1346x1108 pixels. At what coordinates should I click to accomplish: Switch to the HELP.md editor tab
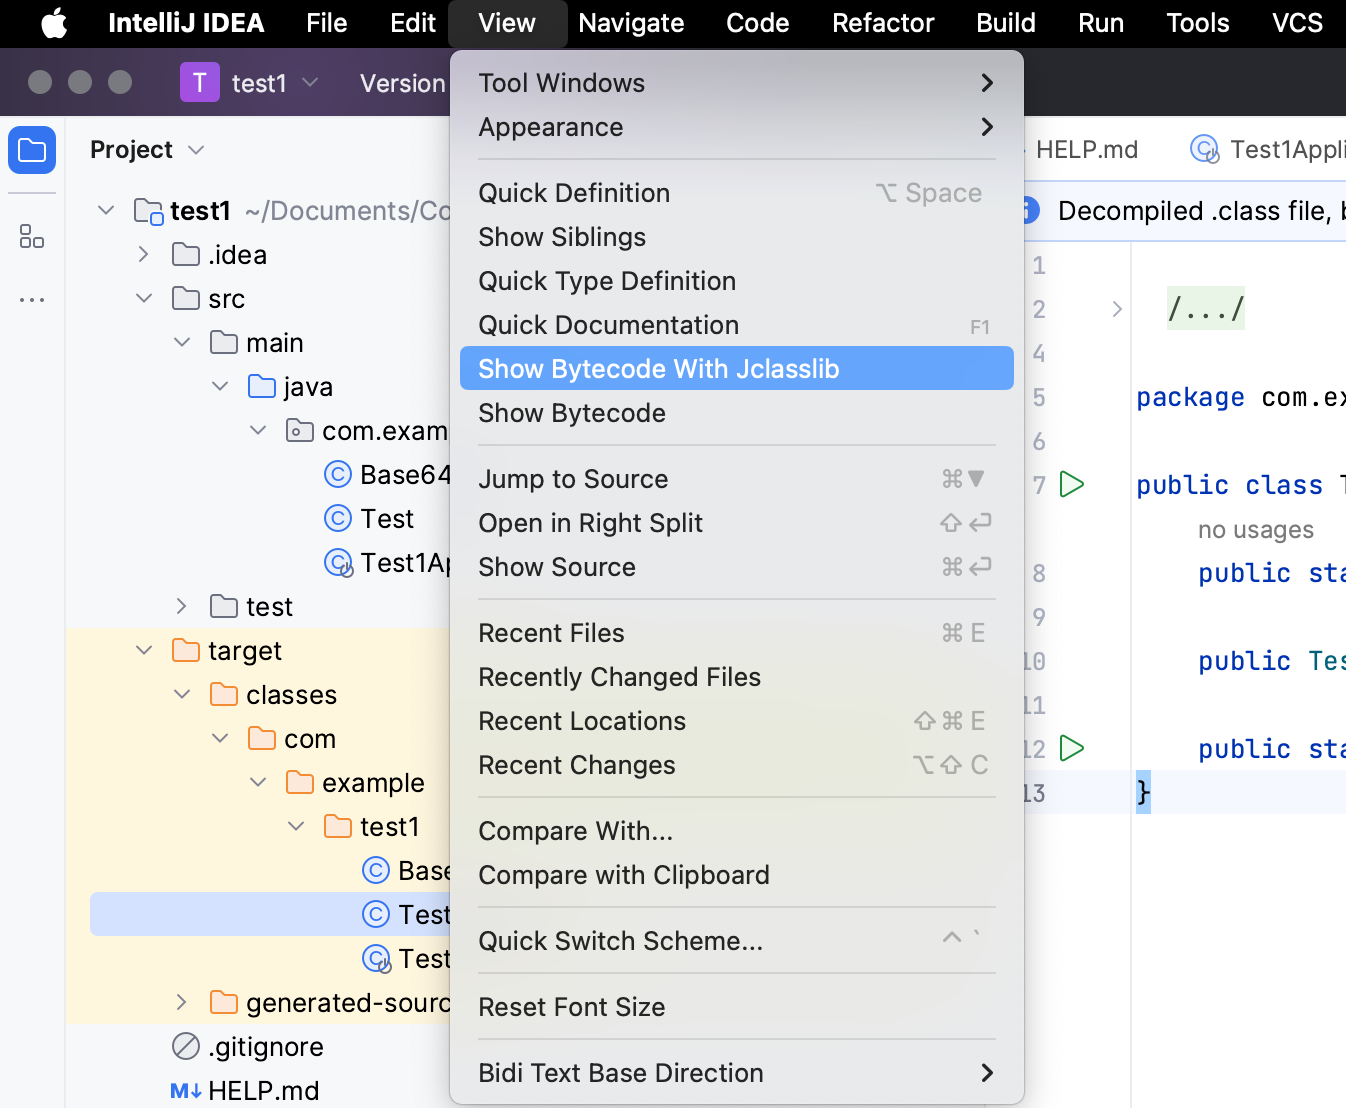pos(1086,150)
